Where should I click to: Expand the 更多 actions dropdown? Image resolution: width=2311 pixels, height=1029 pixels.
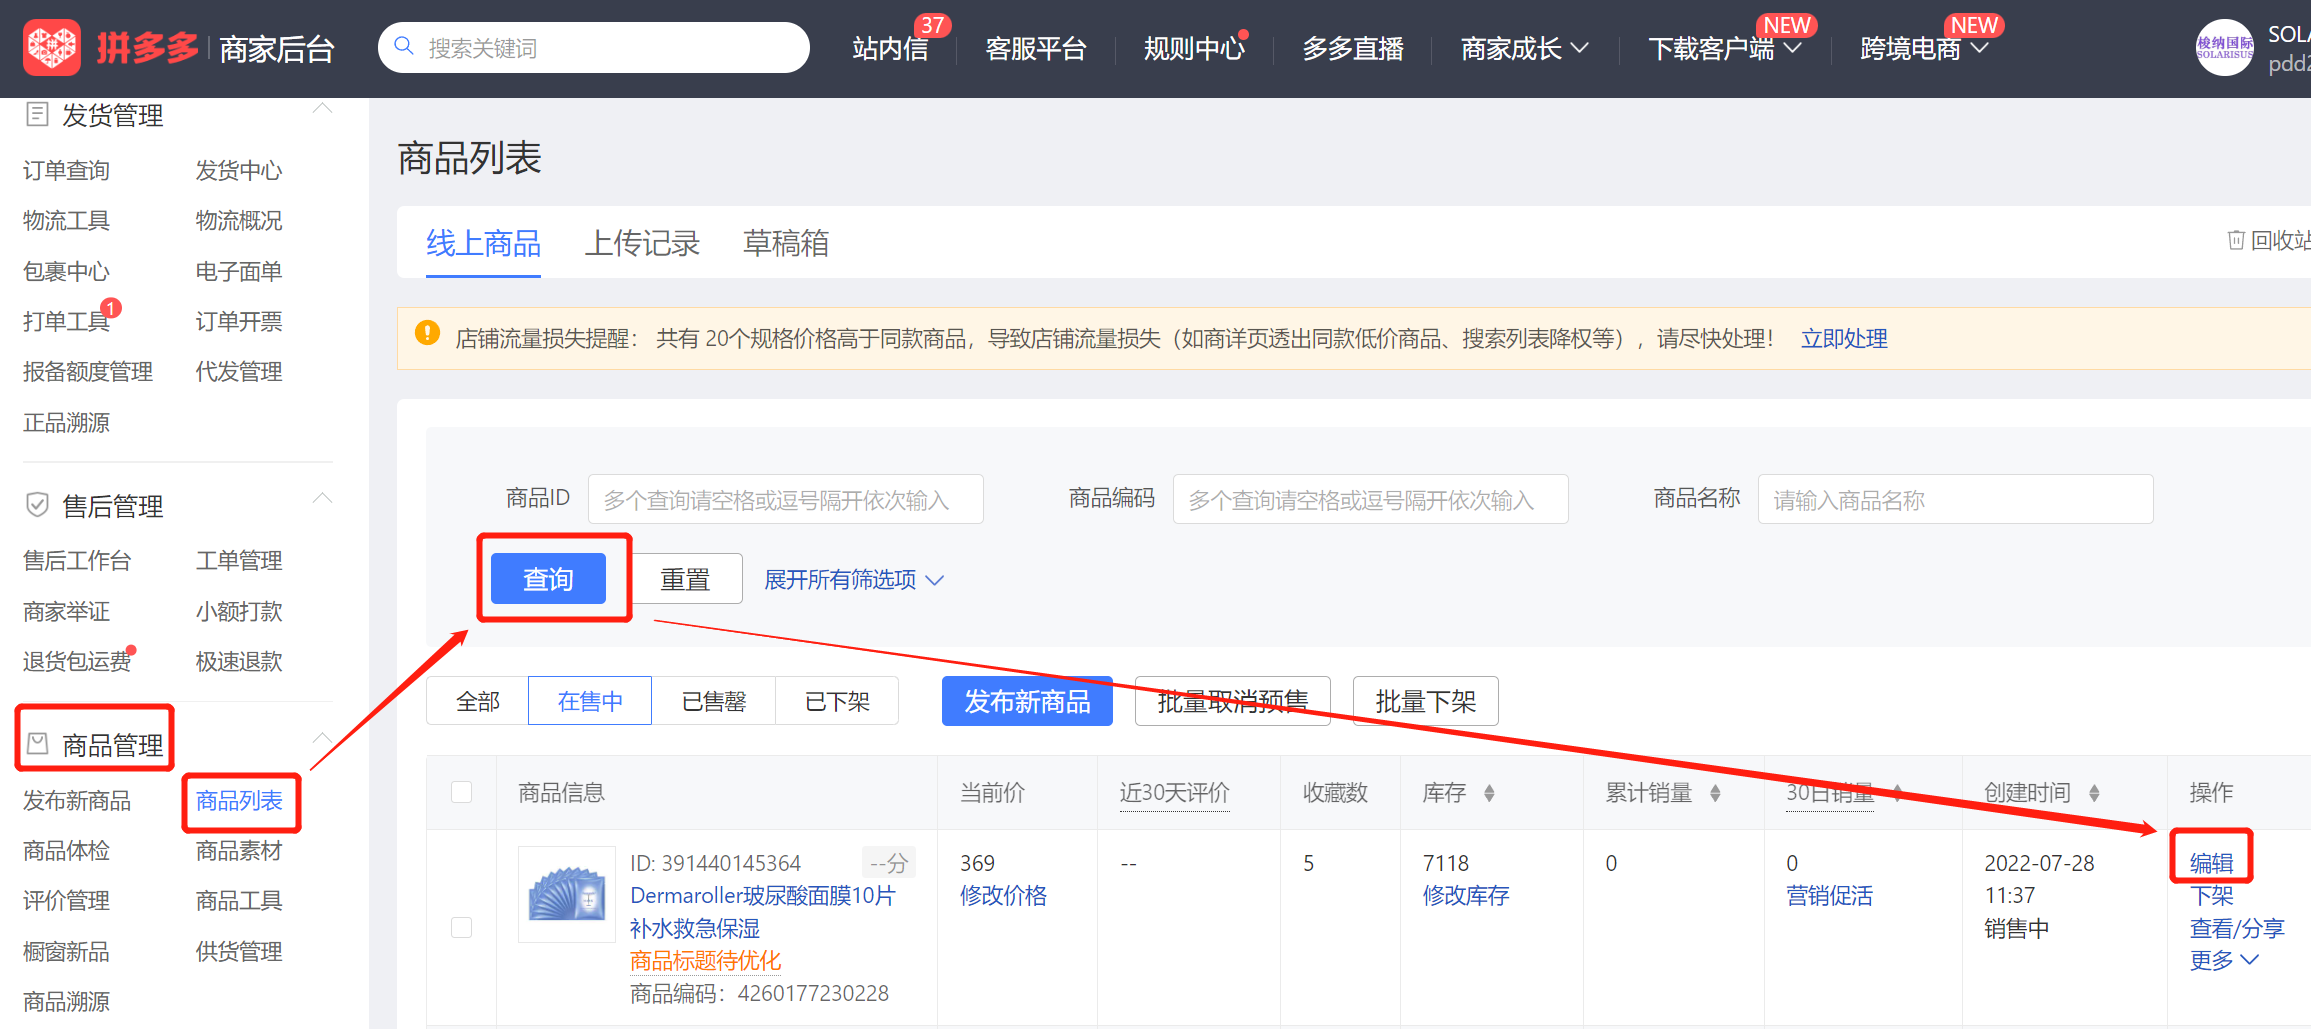[2224, 960]
